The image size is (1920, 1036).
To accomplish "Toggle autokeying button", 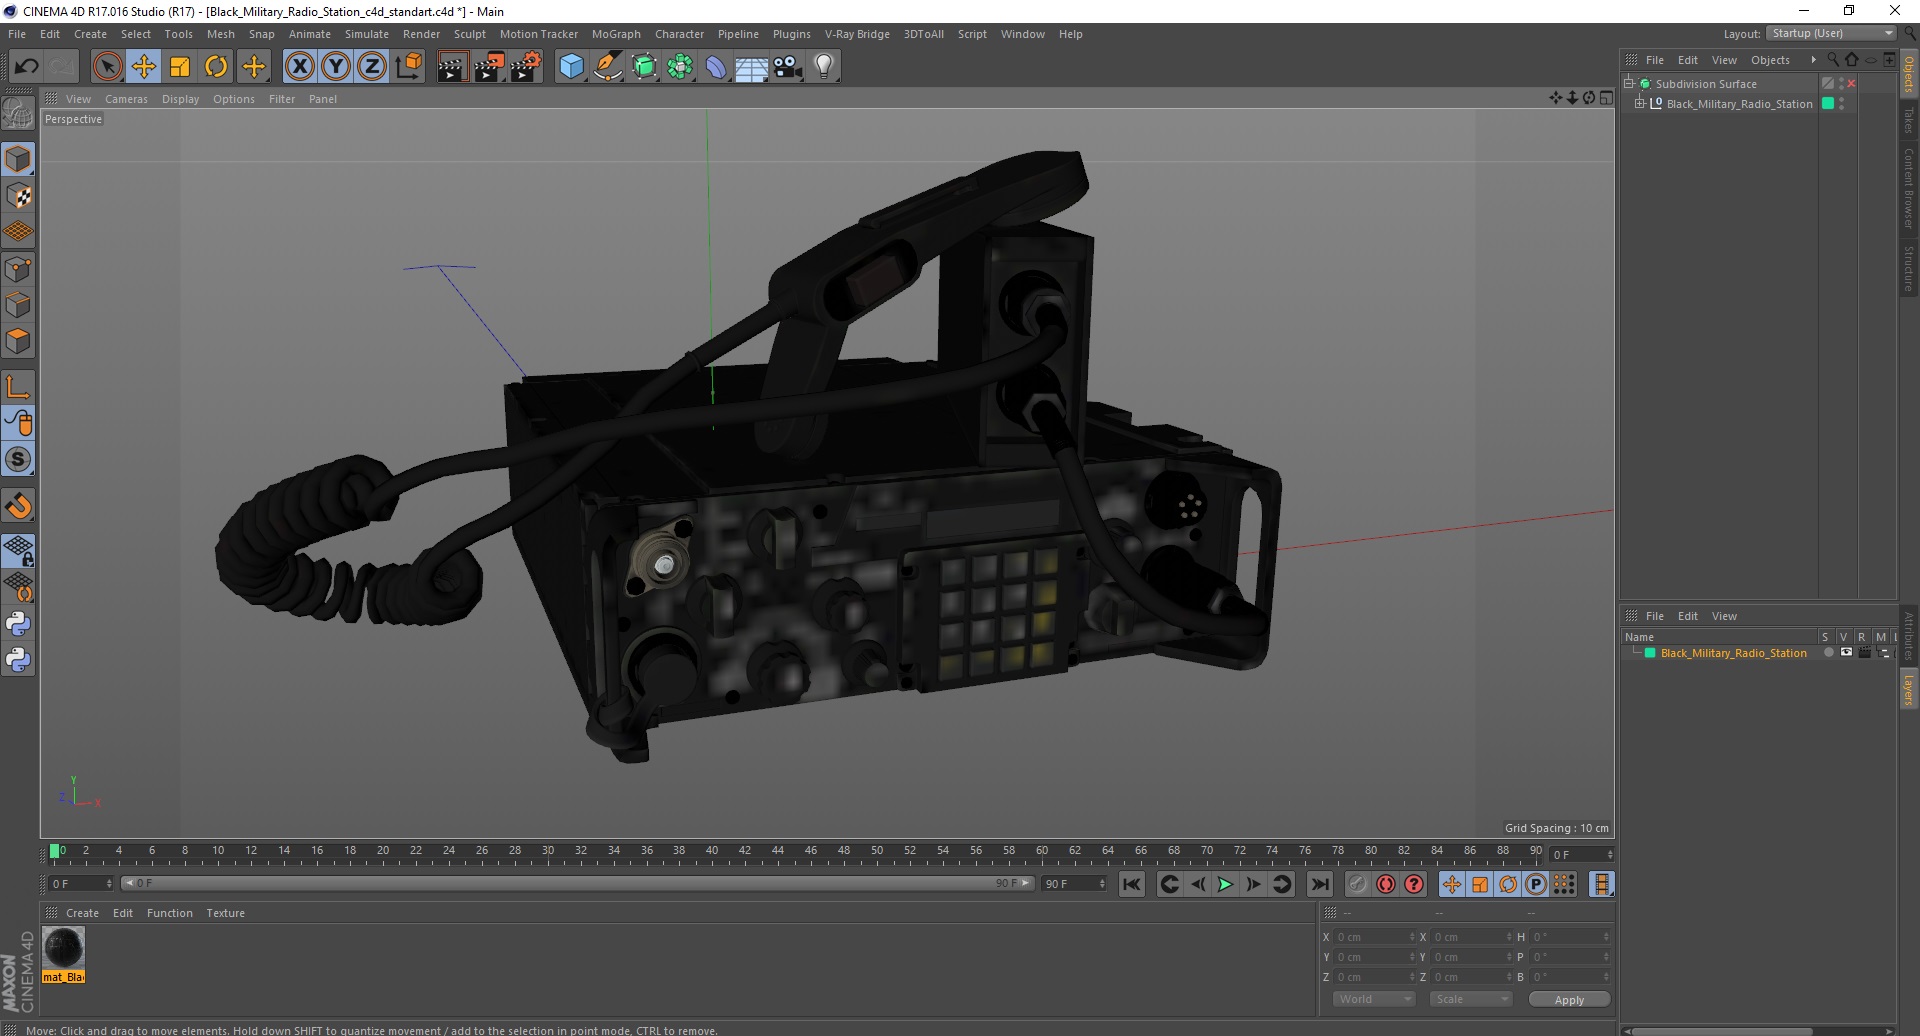I will (x=1386, y=884).
